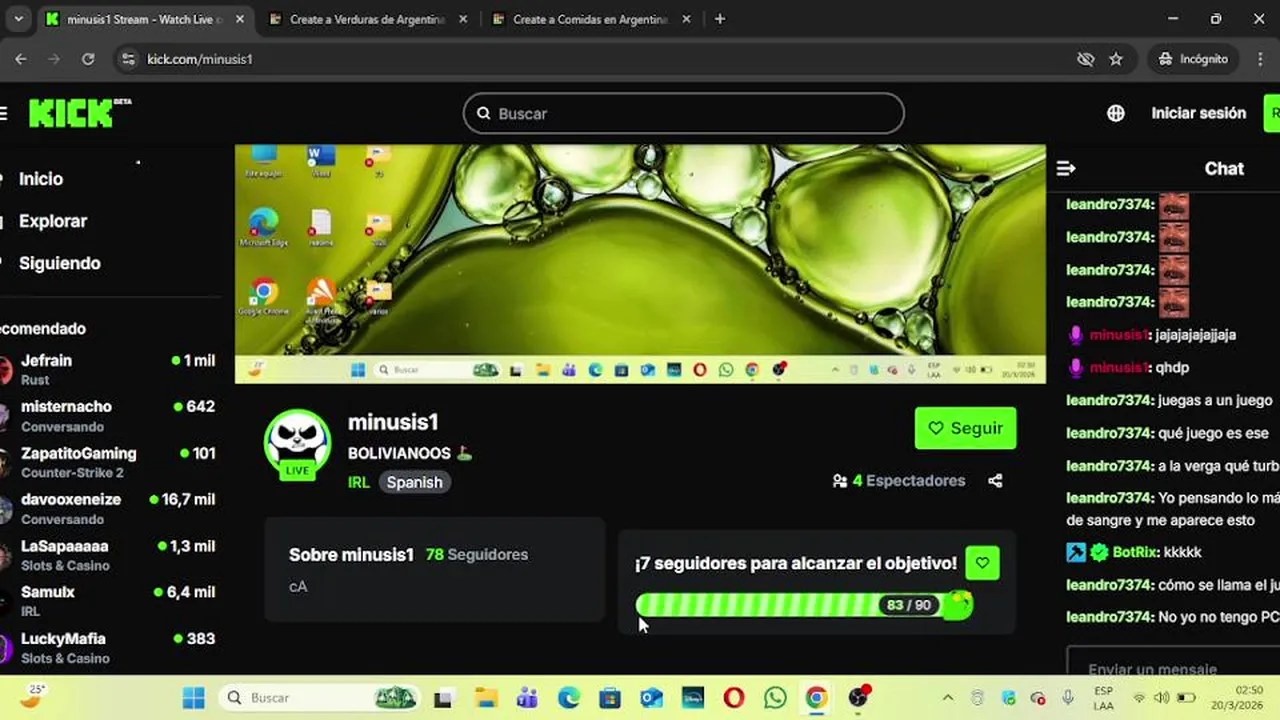This screenshot has width=1280, height=720.
Task: Open Outlook from the taskbar
Action: (x=651, y=698)
